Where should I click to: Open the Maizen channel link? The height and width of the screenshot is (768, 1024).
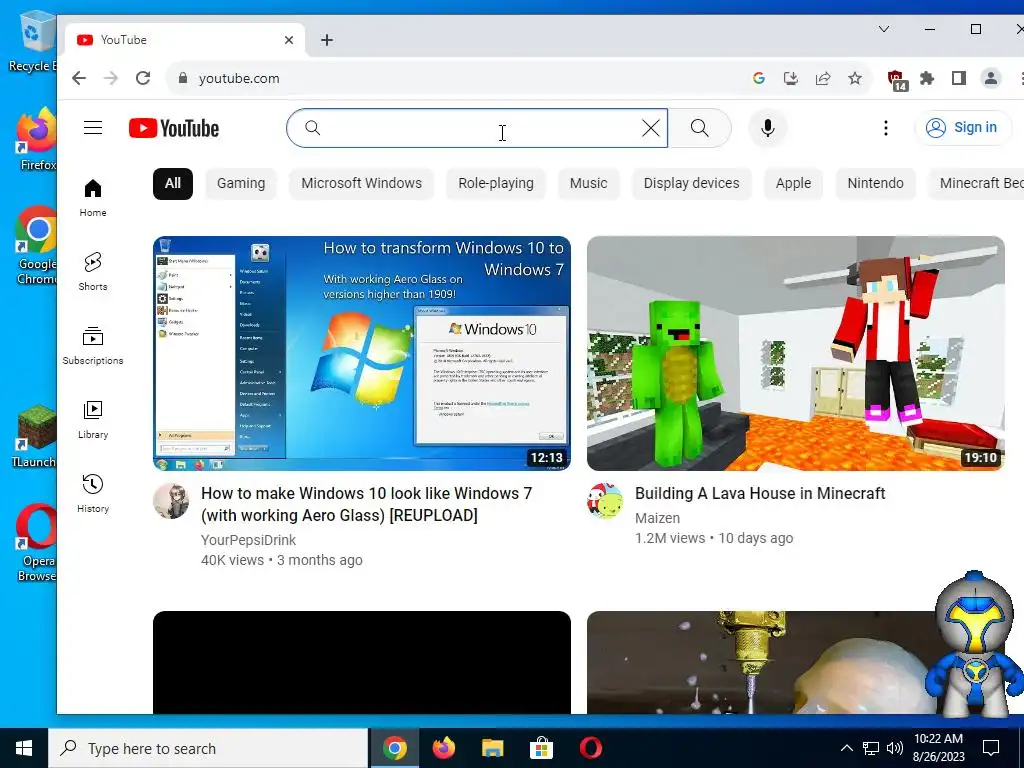pos(658,518)
